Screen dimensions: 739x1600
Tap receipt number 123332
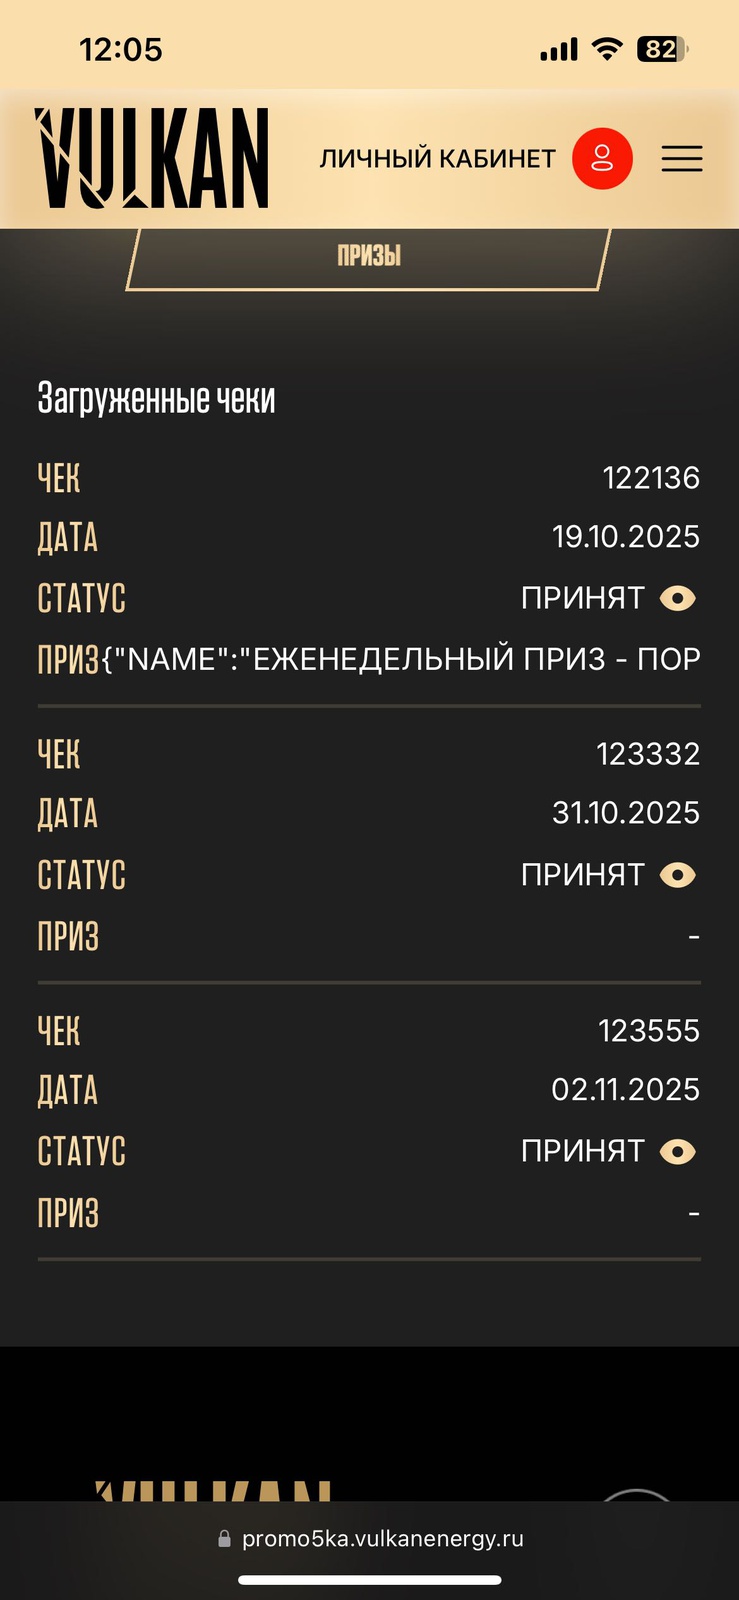coord(648,754)
